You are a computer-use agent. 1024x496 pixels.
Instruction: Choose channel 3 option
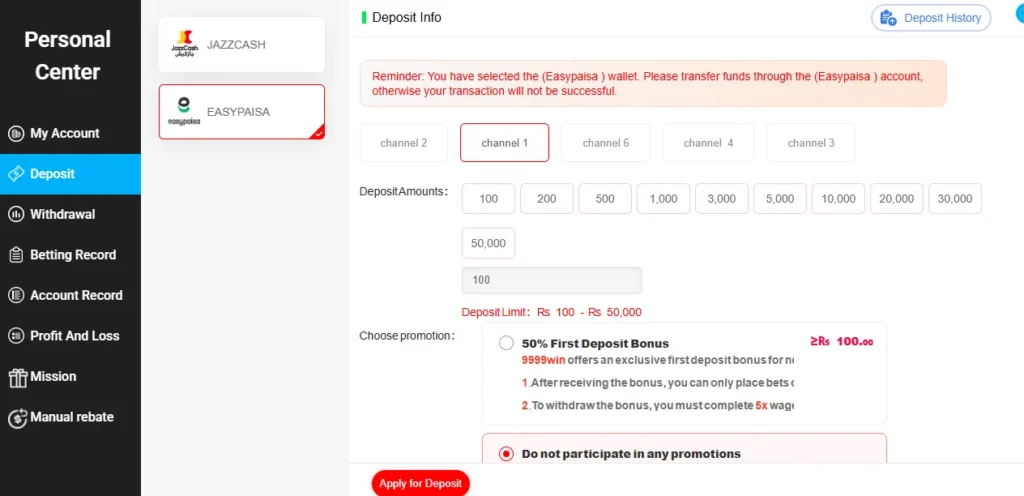(811, 142)
